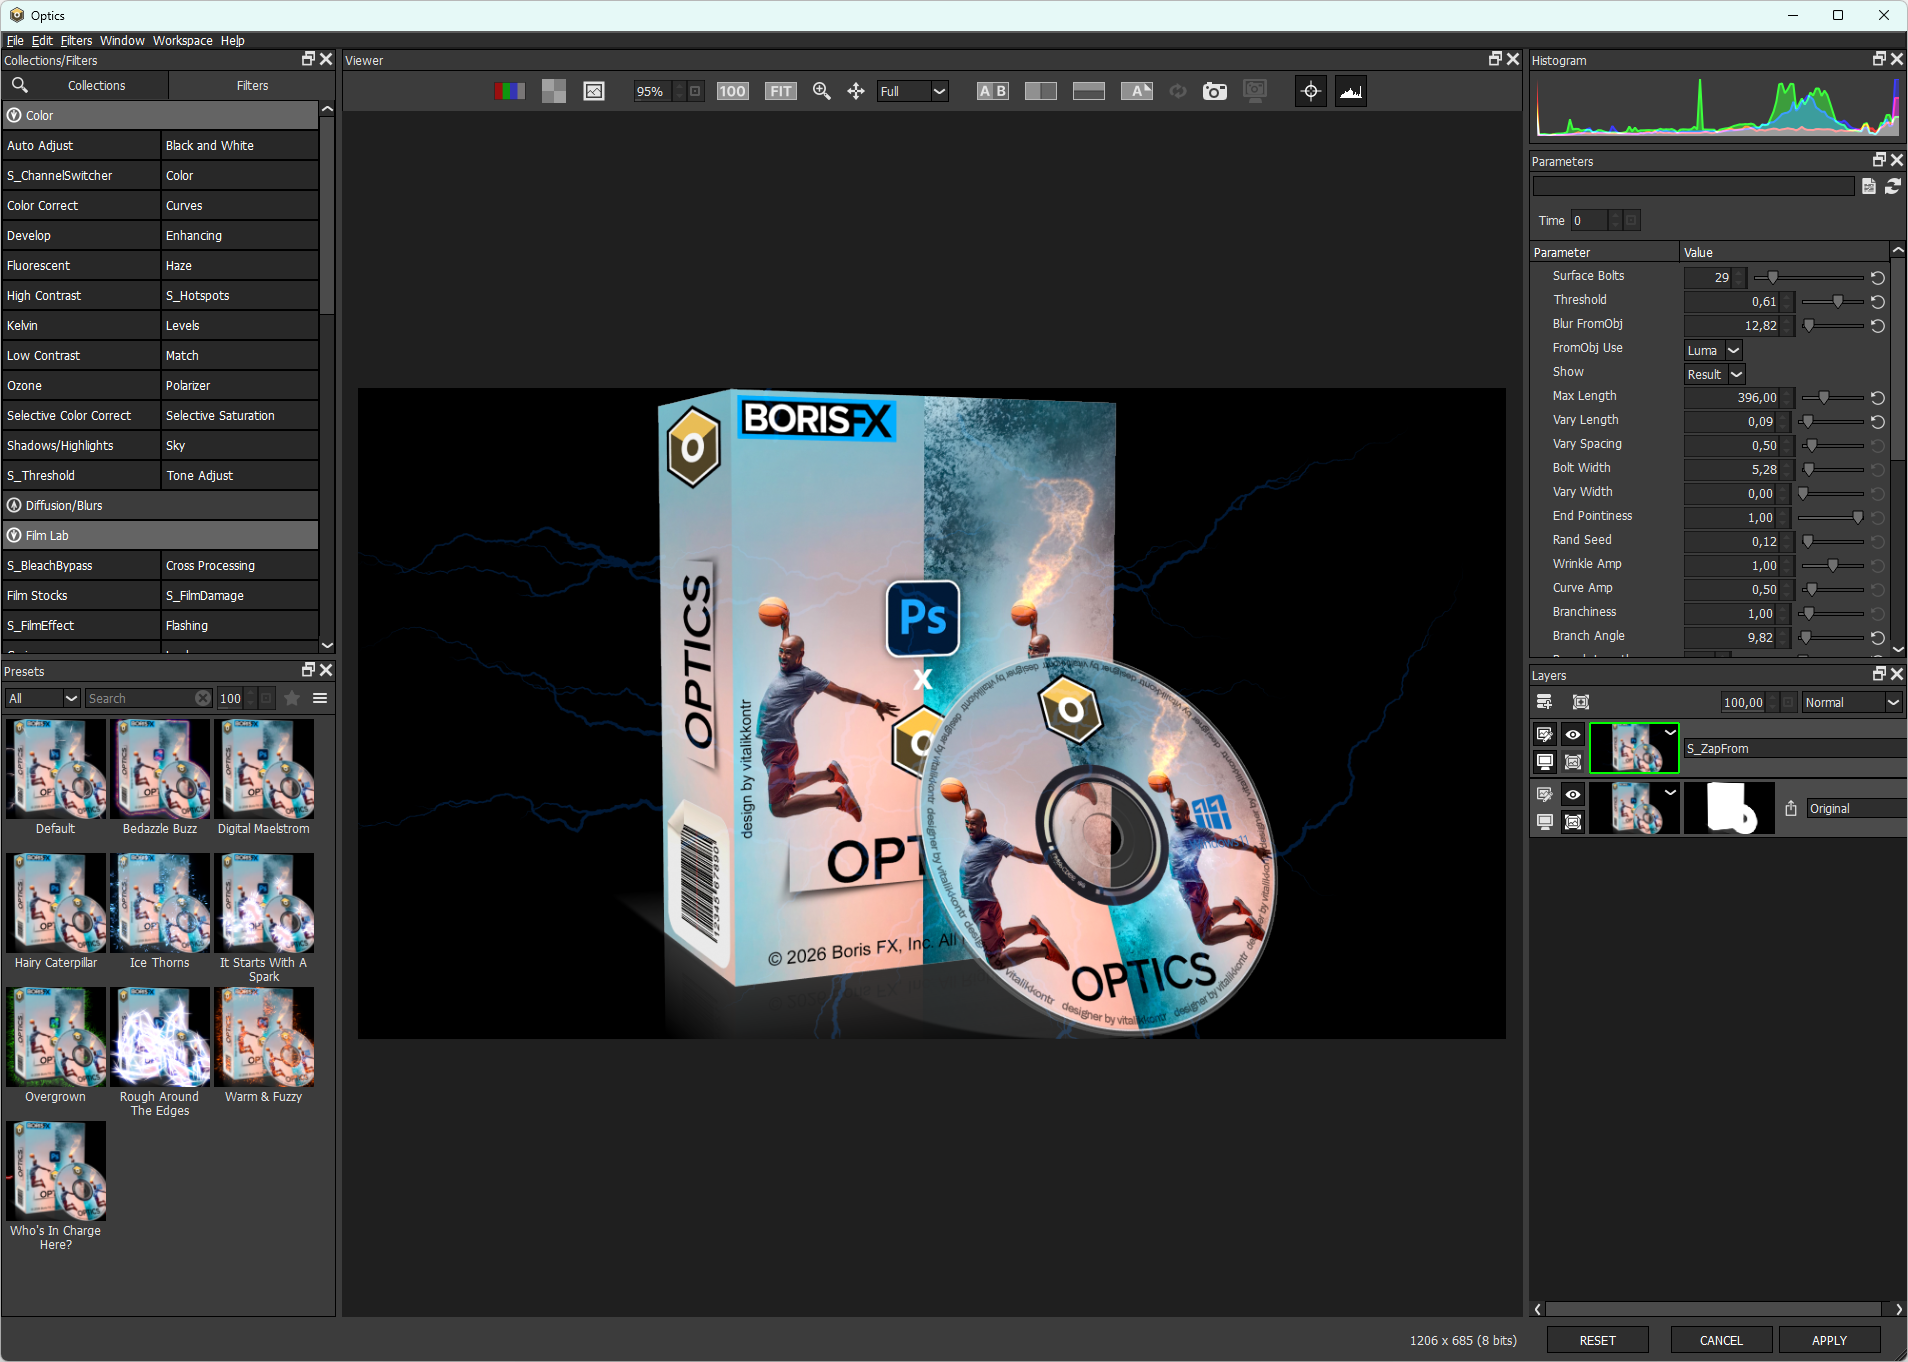This screenshot has height=1362, width=1908.
Task: Open the Presets hamburger menu
Action: 320,698
